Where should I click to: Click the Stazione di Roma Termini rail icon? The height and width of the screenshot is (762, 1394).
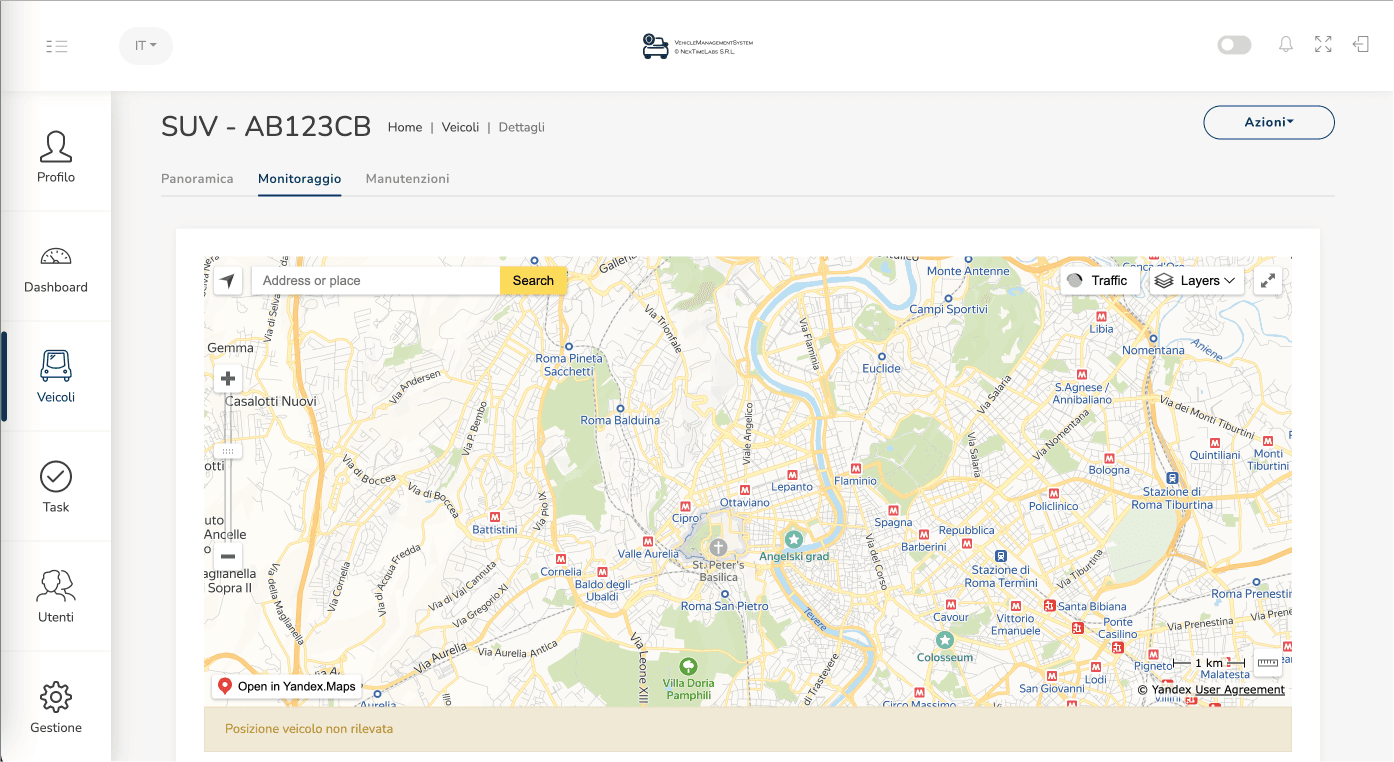[x=1001, y=556]
